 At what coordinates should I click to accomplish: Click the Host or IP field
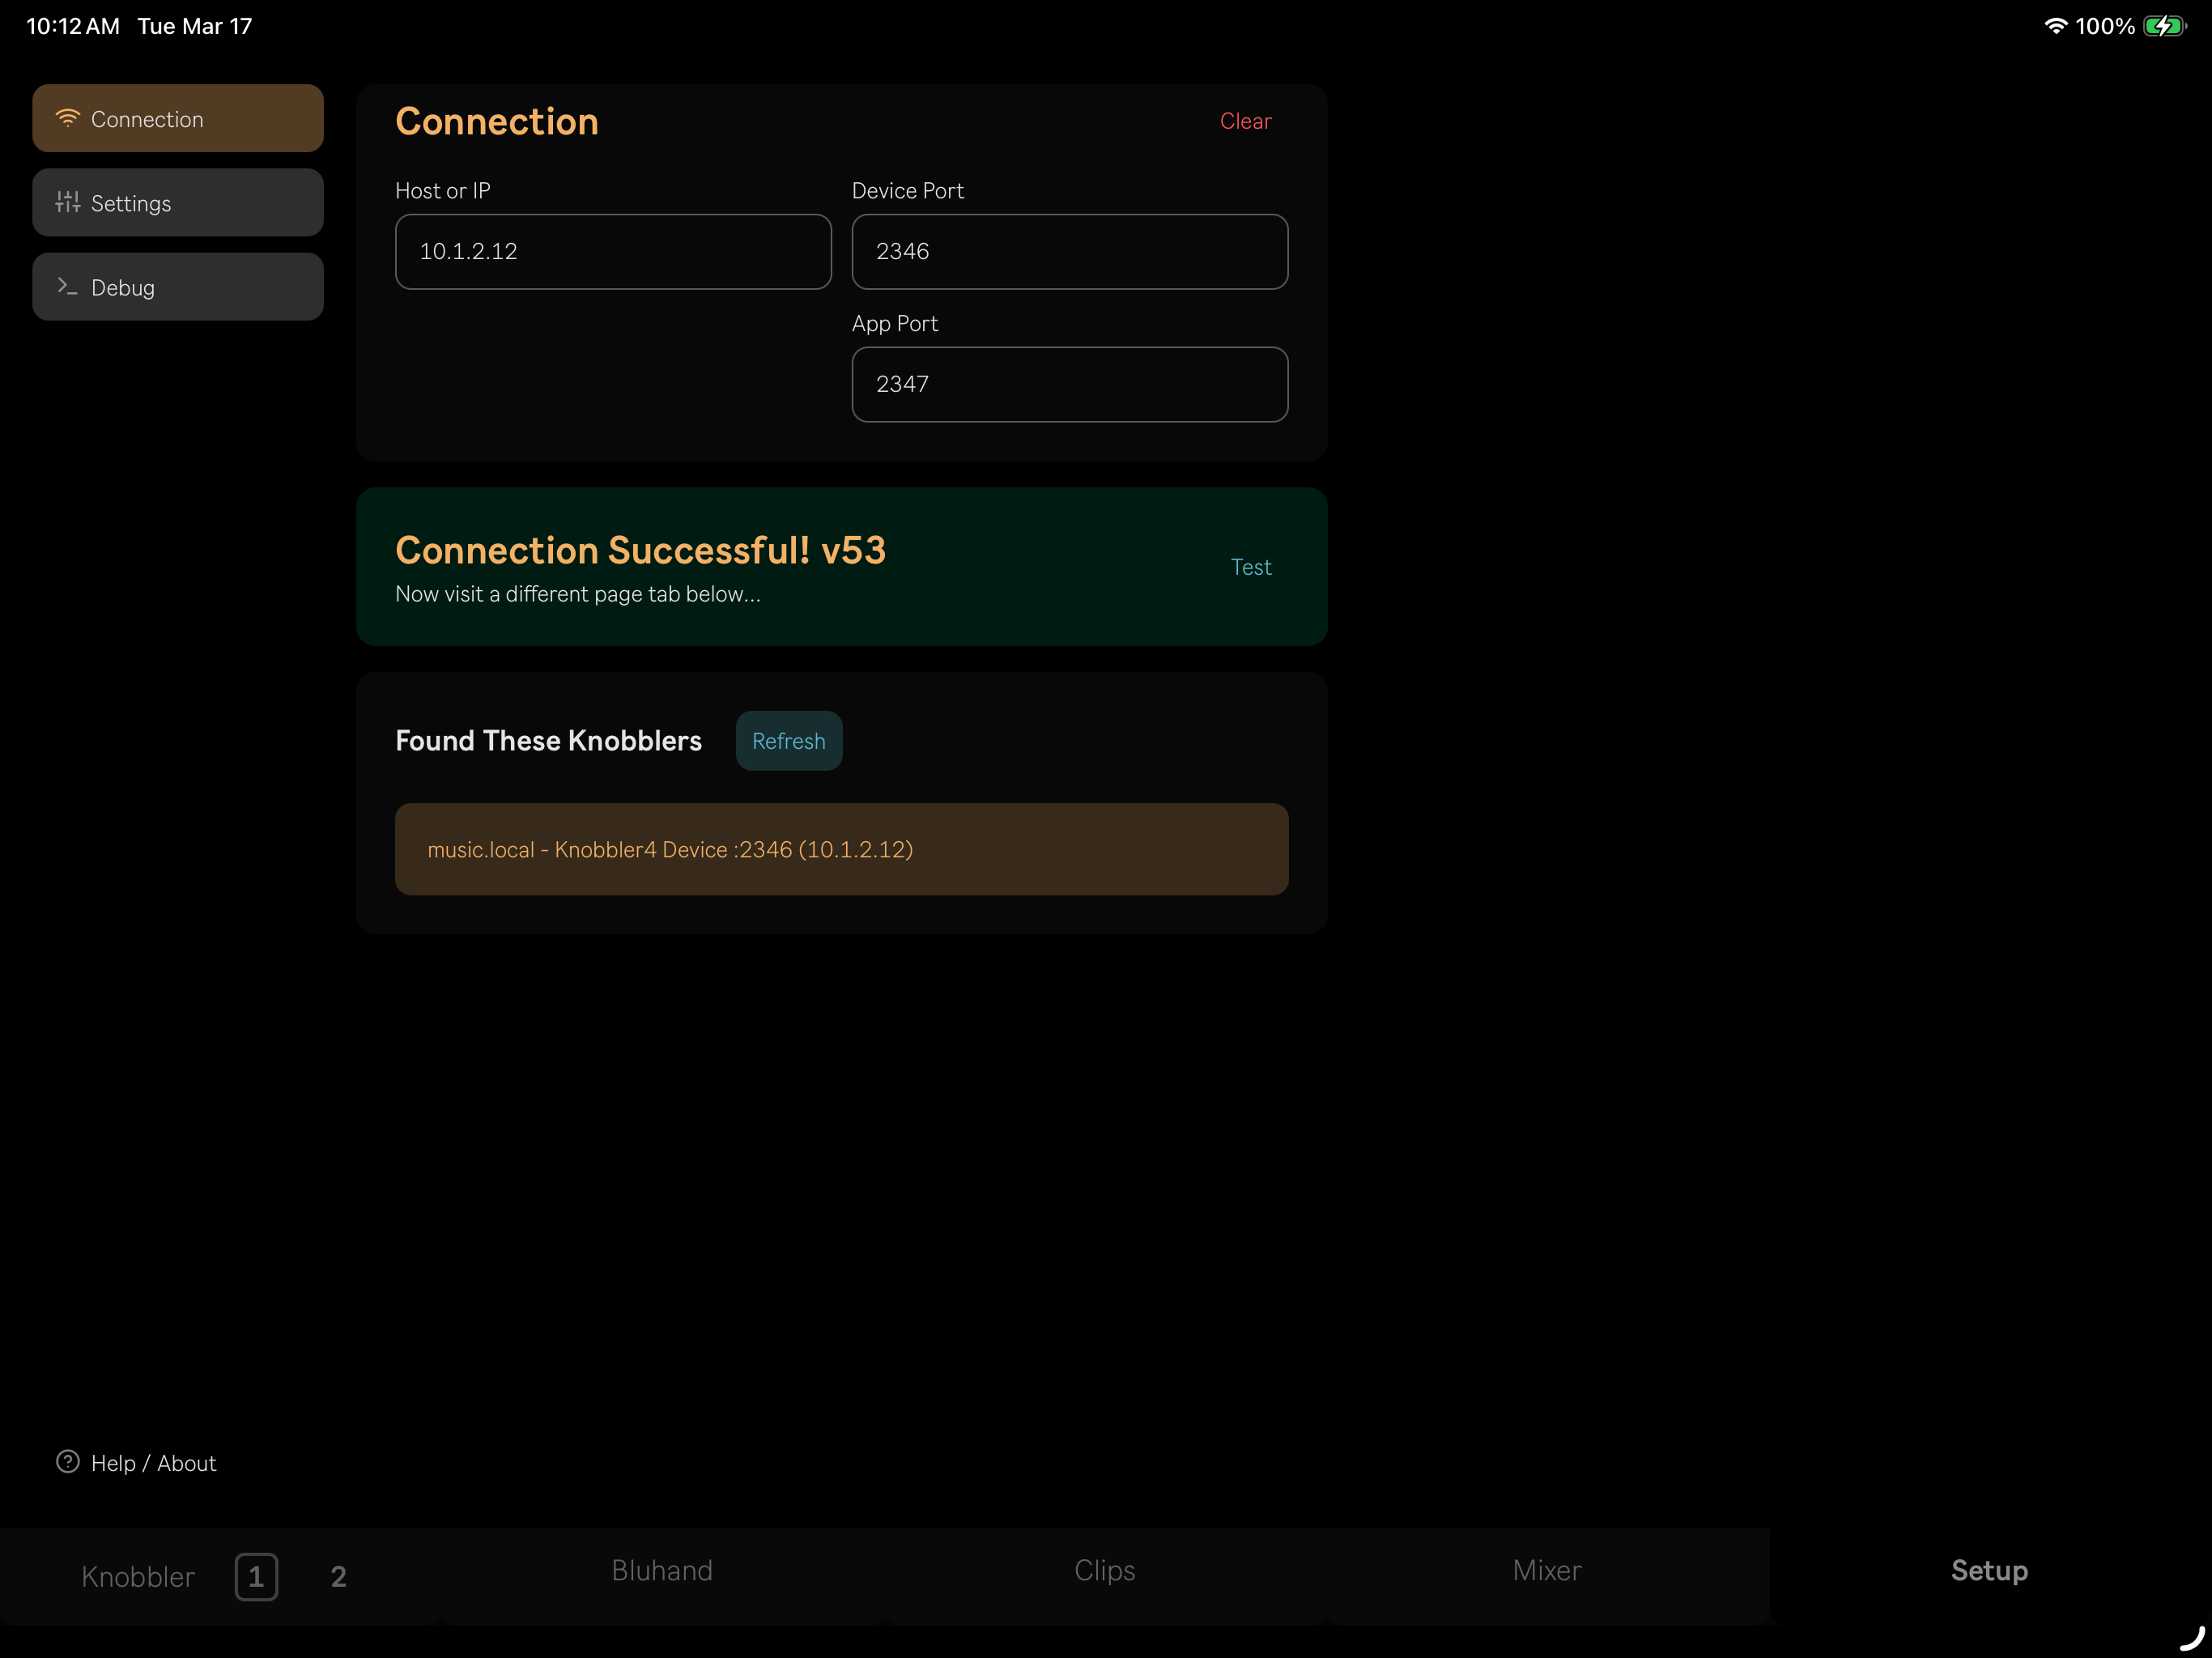(x=613, y=252)
